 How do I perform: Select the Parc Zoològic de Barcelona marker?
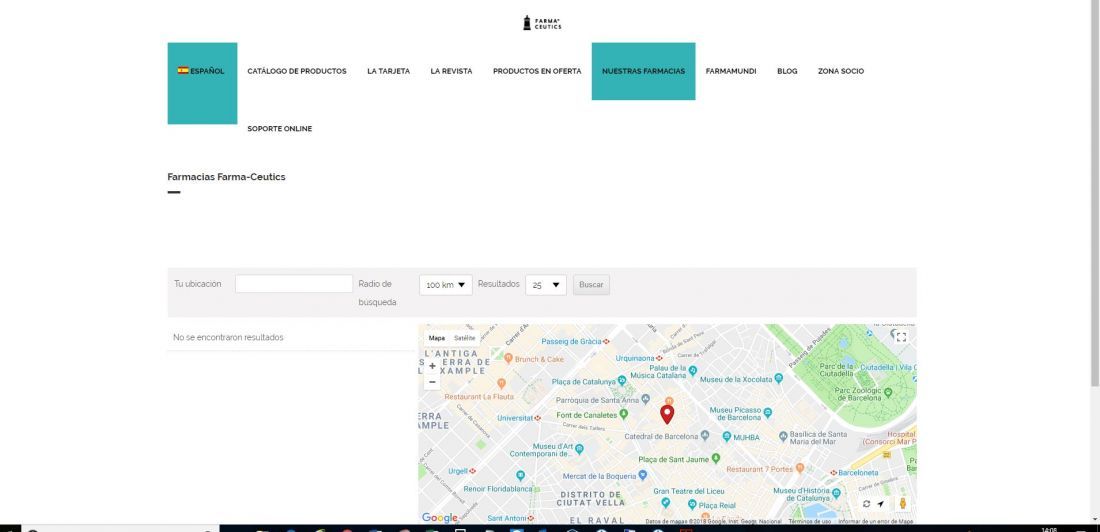(x=888, y=394)
